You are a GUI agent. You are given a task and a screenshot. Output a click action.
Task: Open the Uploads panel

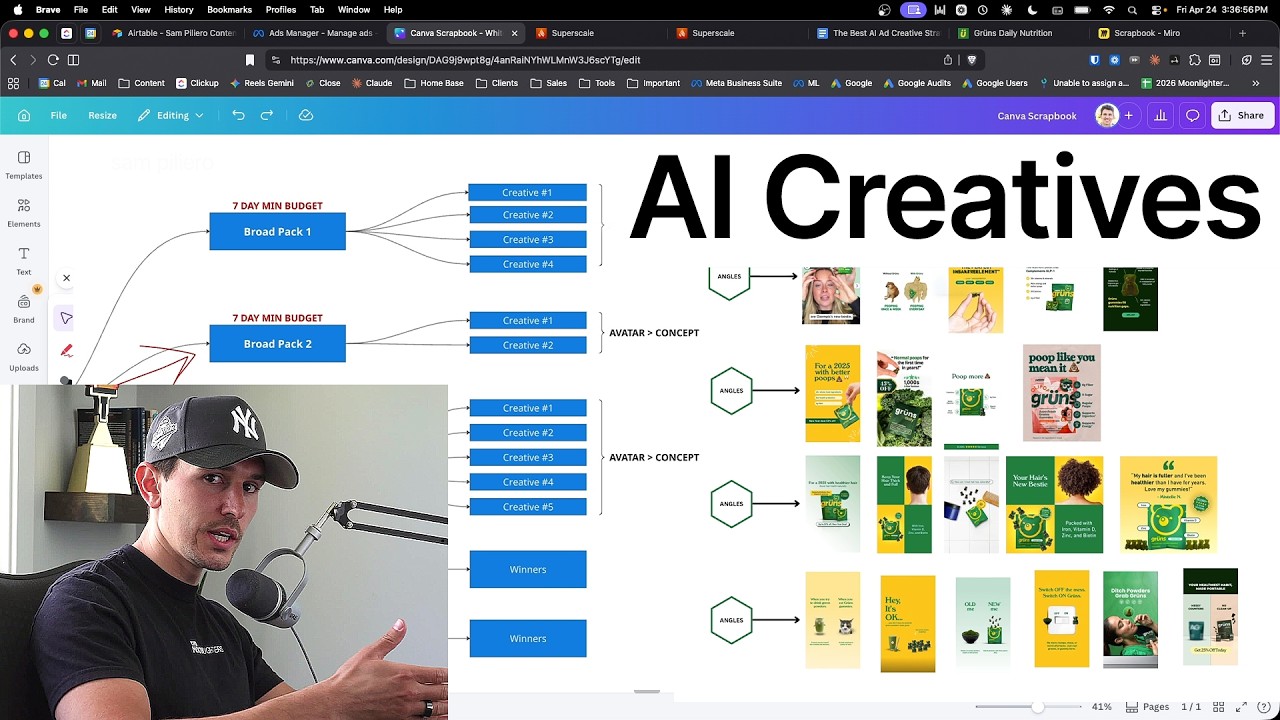point(24,357)
